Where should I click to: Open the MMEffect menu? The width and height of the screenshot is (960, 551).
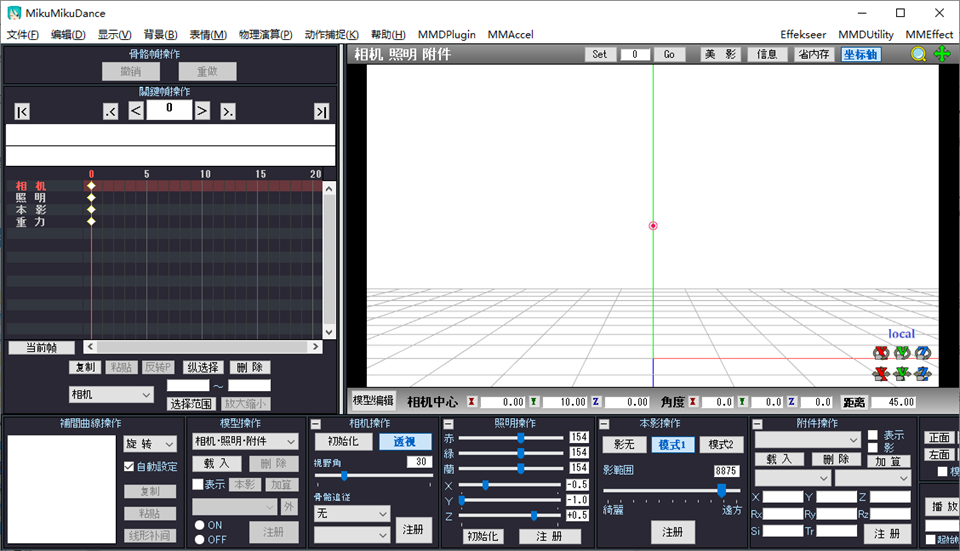[x=929, y=35]
